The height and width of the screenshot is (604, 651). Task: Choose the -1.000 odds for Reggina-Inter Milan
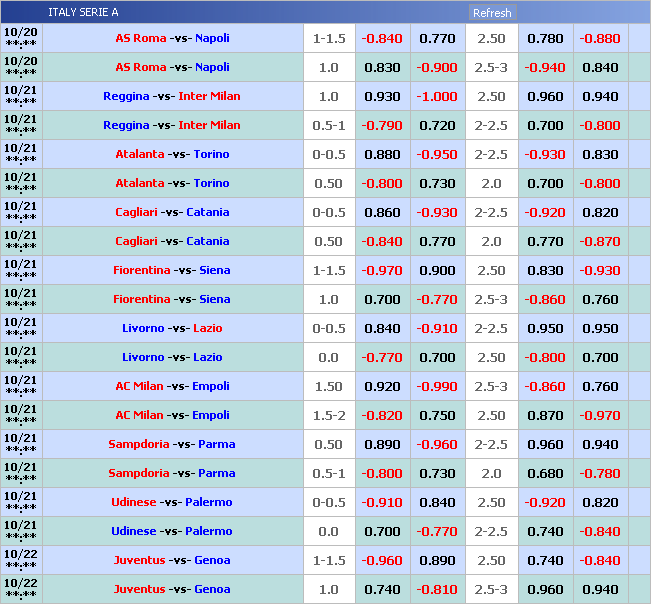(437, 96)
